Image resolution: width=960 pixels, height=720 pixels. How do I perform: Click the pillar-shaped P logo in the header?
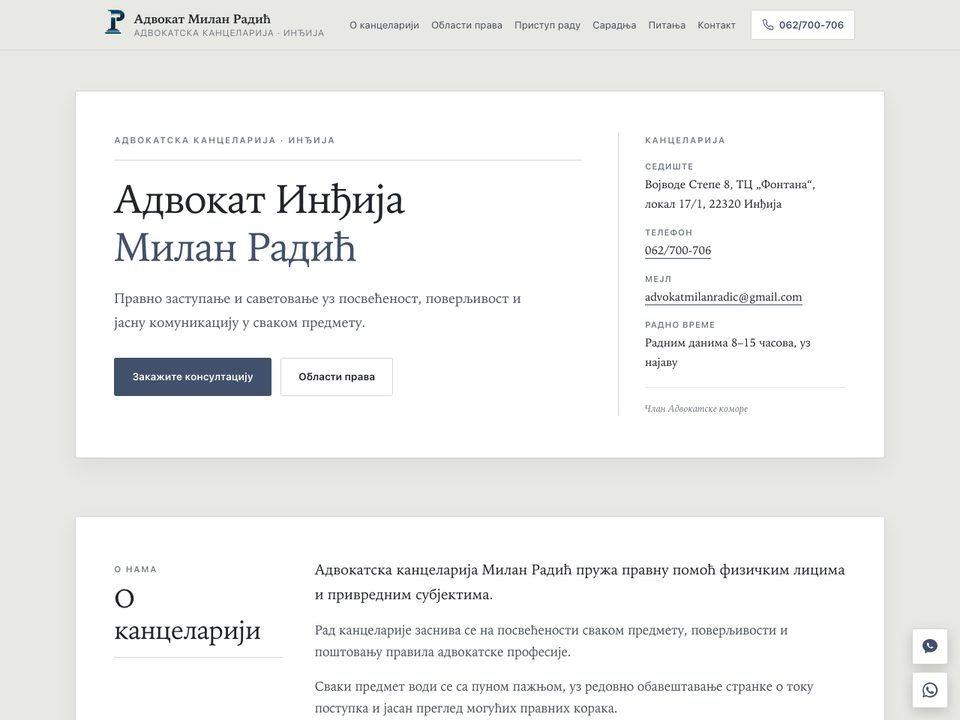pos(114,22)
